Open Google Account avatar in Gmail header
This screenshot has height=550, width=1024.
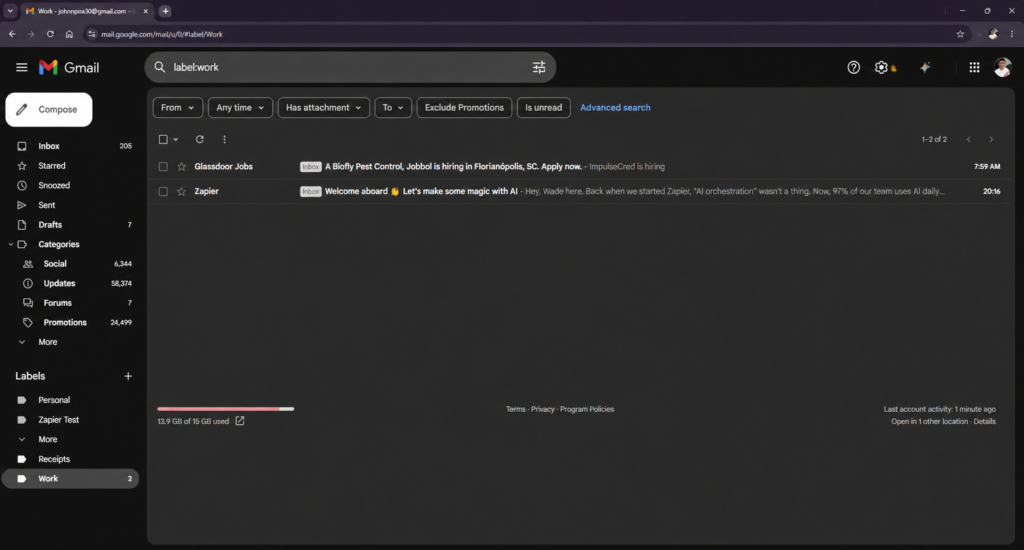click(x=1002, y=67)
